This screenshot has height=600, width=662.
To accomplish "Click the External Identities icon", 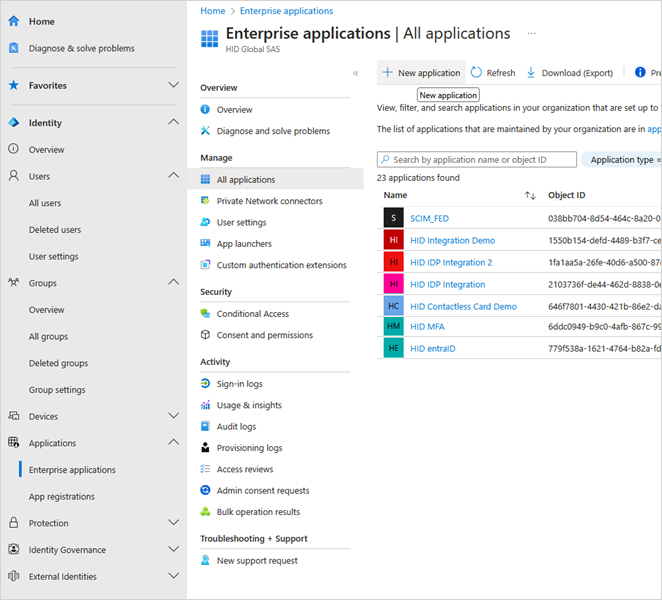I will pos(14,576).
